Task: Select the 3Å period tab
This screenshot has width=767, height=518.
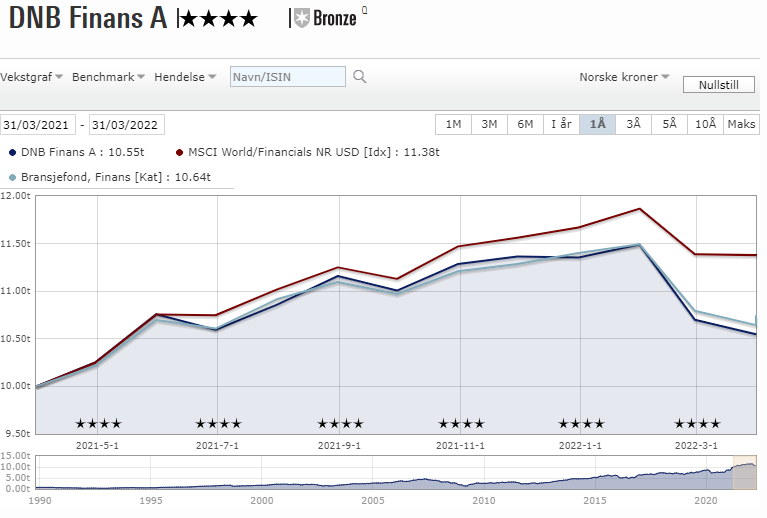Action: coord(633,124)
